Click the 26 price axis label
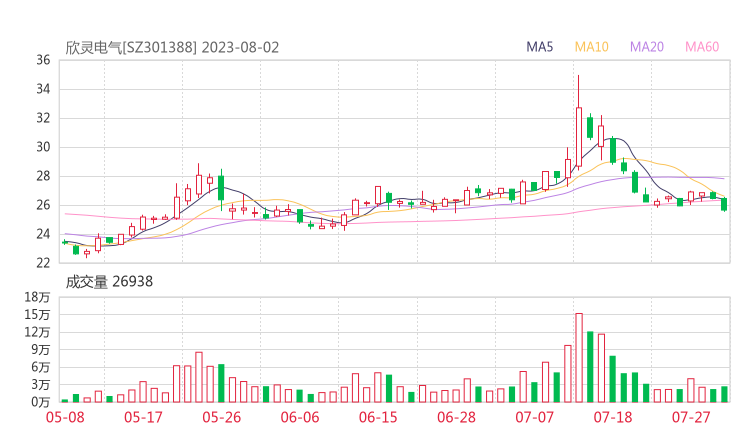The width and height of the screenshot is (740, 440). [43, 205]
